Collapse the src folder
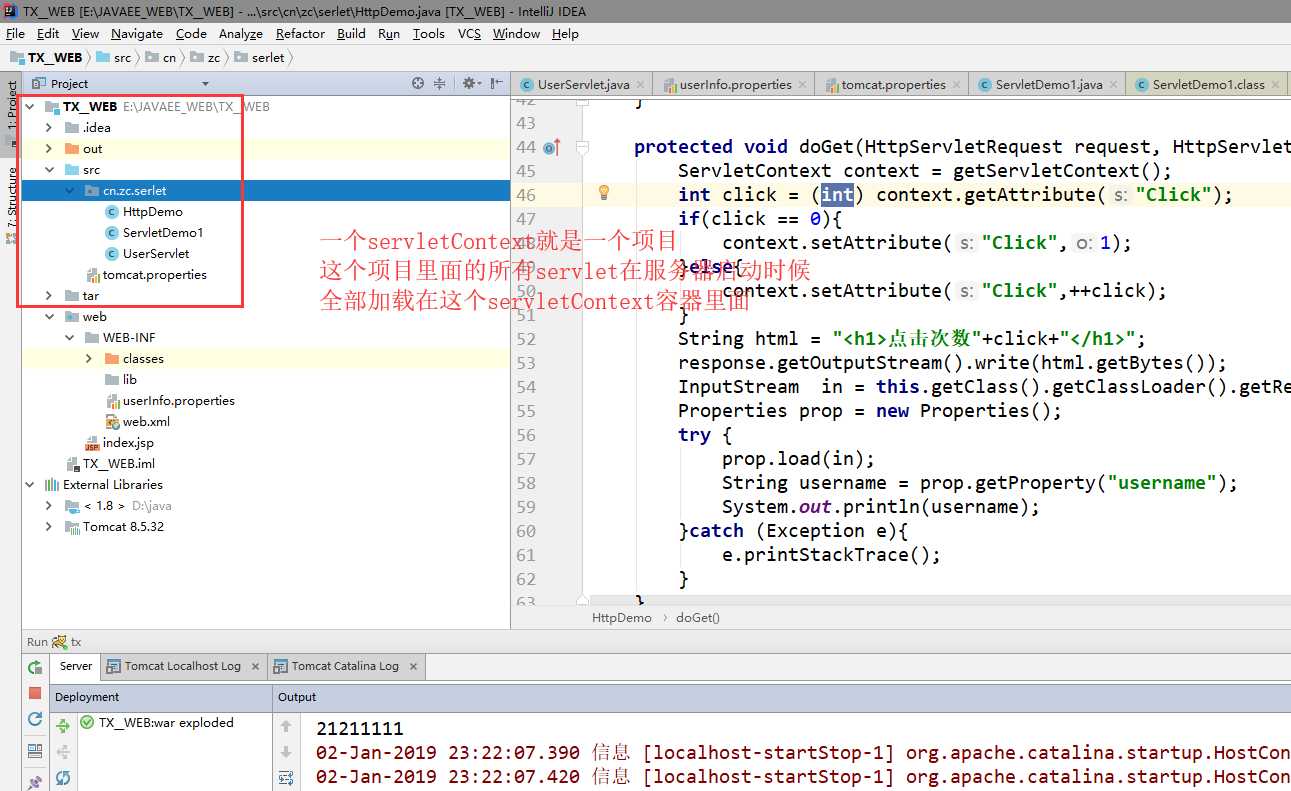The image size is (1291, 791). click(49, 170)
